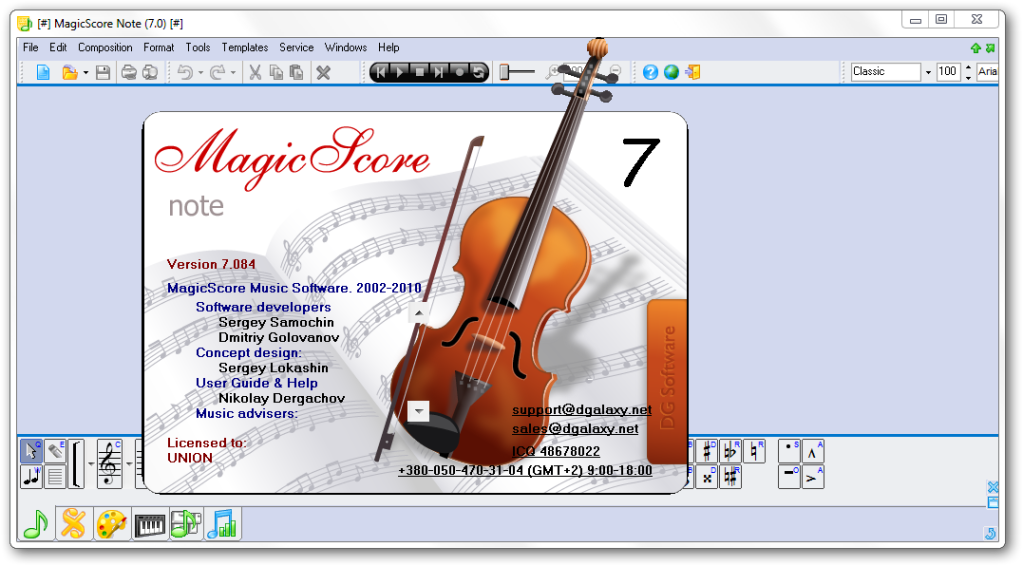1023x566 pixels.
Task: Open the green note tab
Action: pyautogui.click(x=36, y=524)
